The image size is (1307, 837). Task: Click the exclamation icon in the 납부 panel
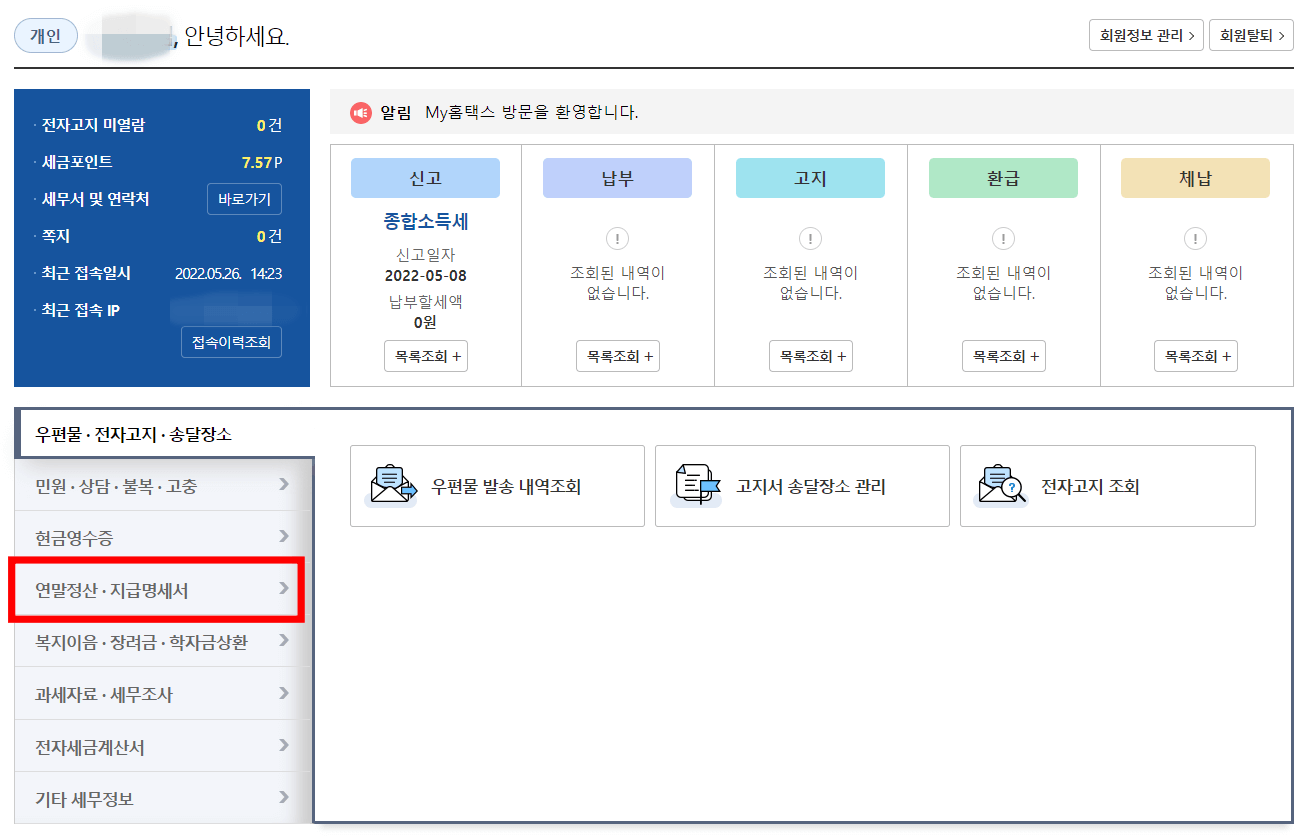(x=617, y=238)
